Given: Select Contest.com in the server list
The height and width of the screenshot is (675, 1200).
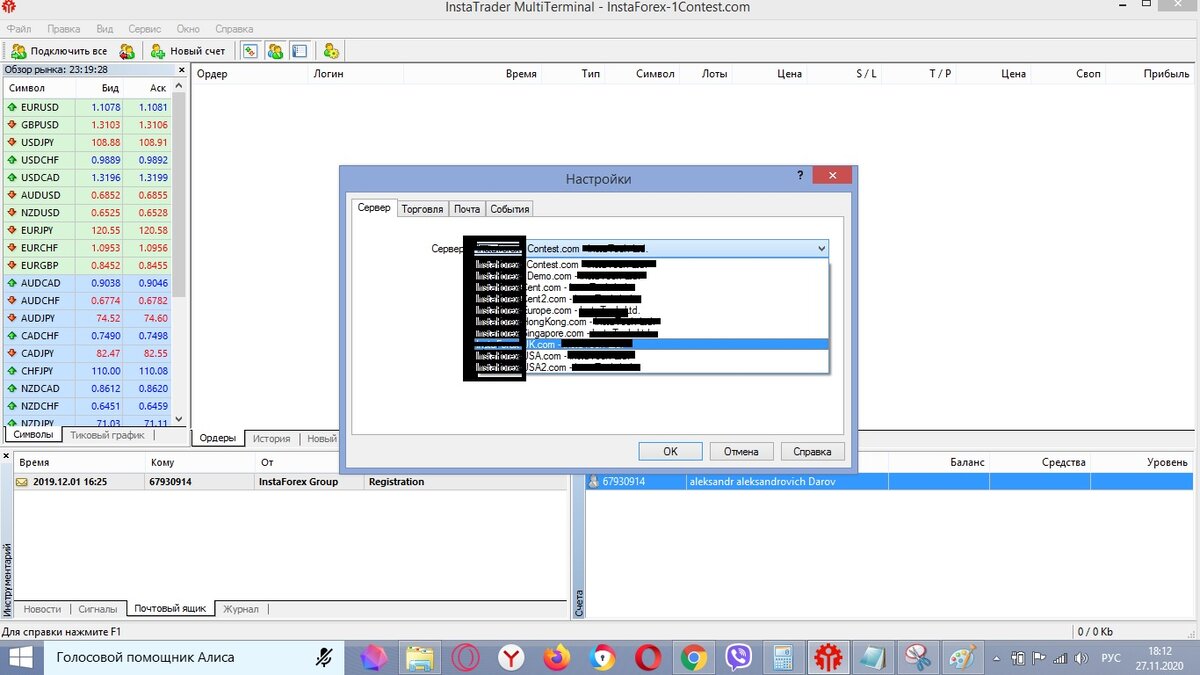Looking at the screenshot, I should (647, 265).
